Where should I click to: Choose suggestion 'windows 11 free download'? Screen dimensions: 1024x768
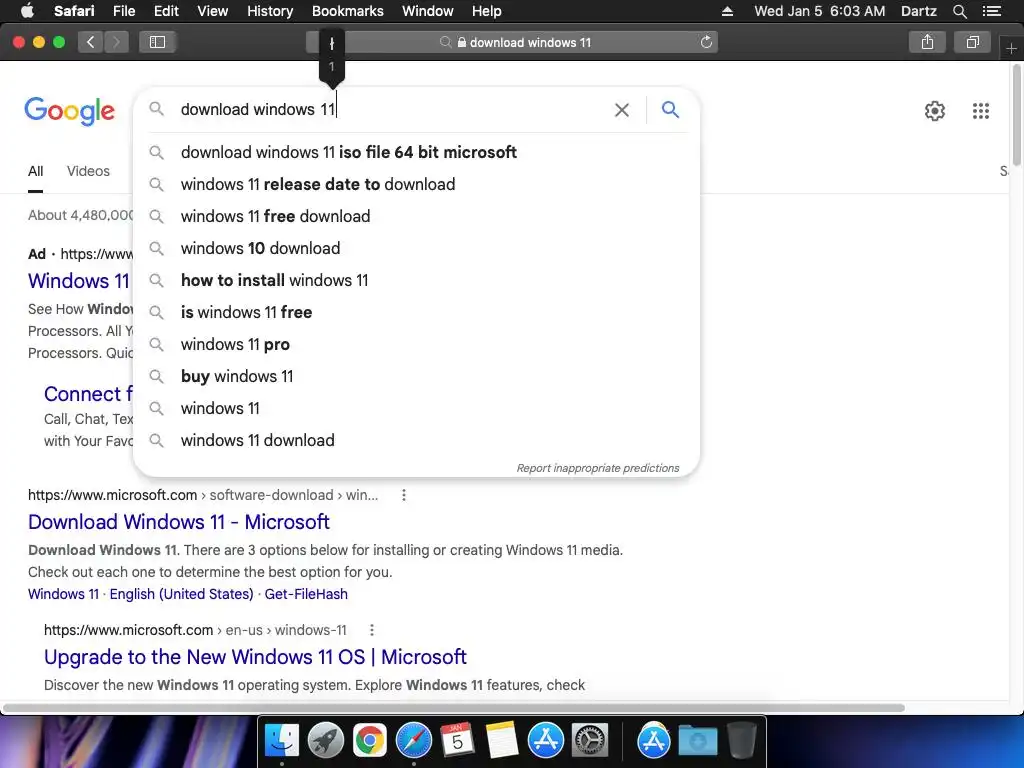pos(417,216)
